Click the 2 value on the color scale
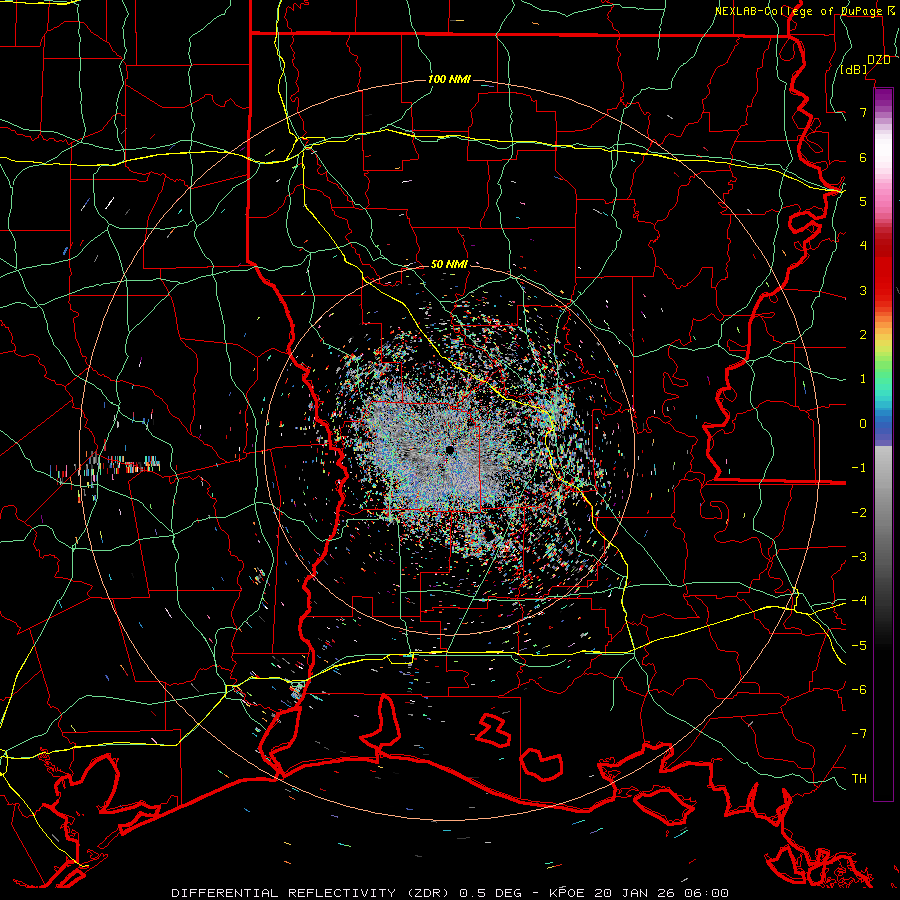900x900 pixels. pos(863,335)
